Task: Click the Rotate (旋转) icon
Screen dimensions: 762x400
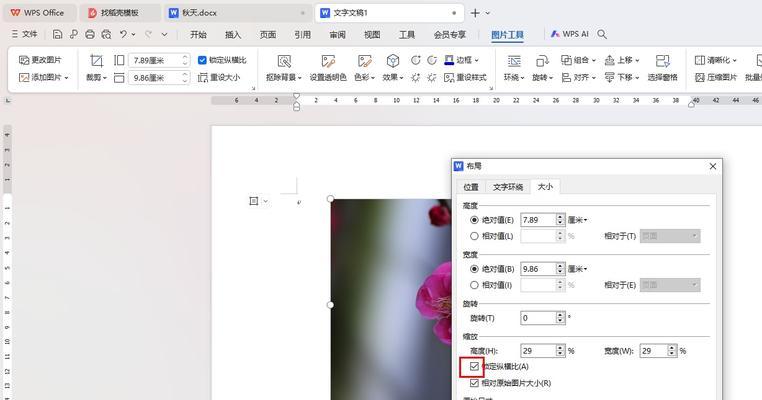Action: 542,61
